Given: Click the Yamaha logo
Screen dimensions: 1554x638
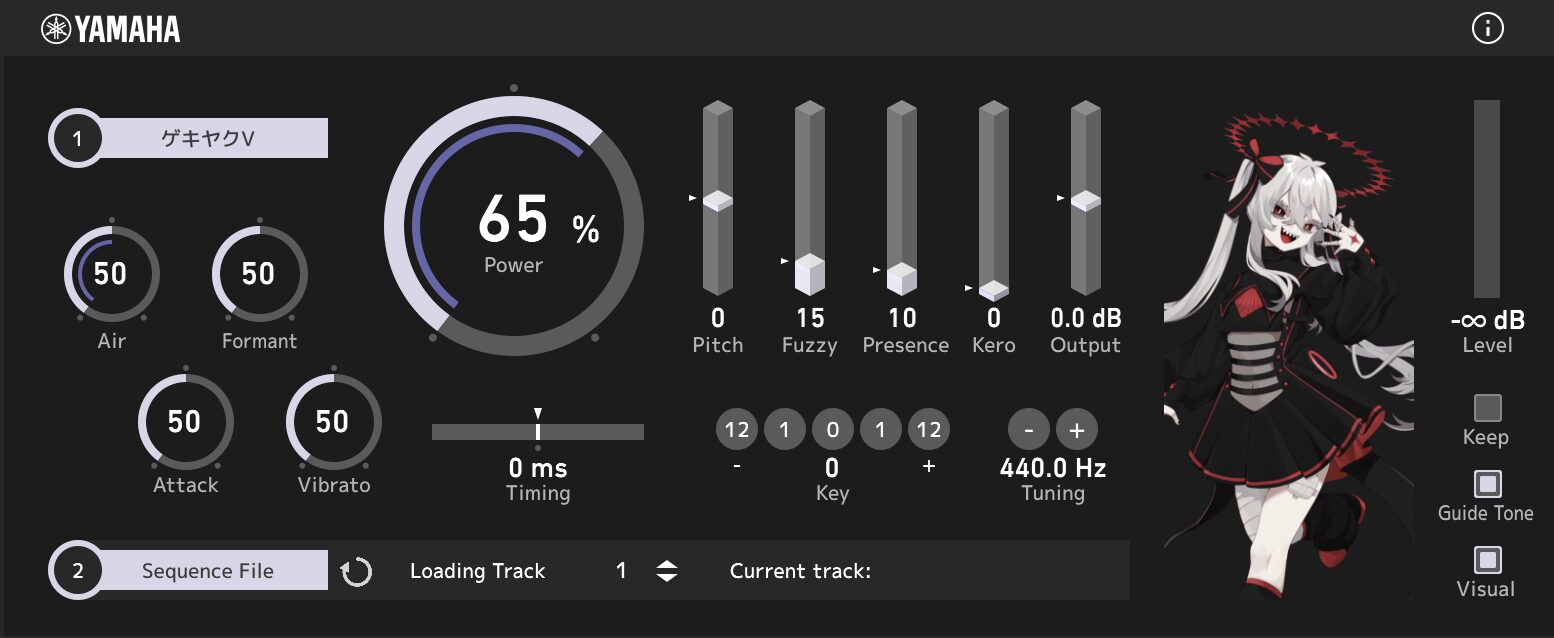Looking at the screenshot, I should (111, 29).
